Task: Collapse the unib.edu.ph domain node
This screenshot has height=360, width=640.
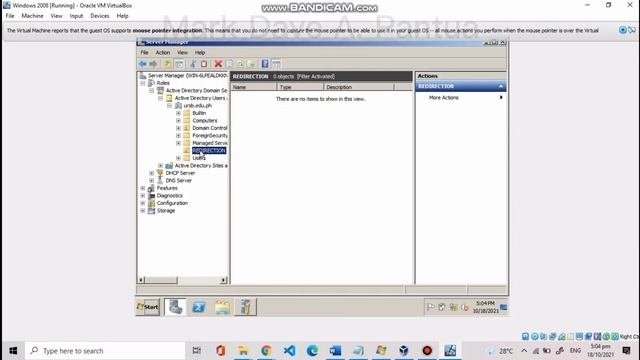Action: (x=169, y=106)
